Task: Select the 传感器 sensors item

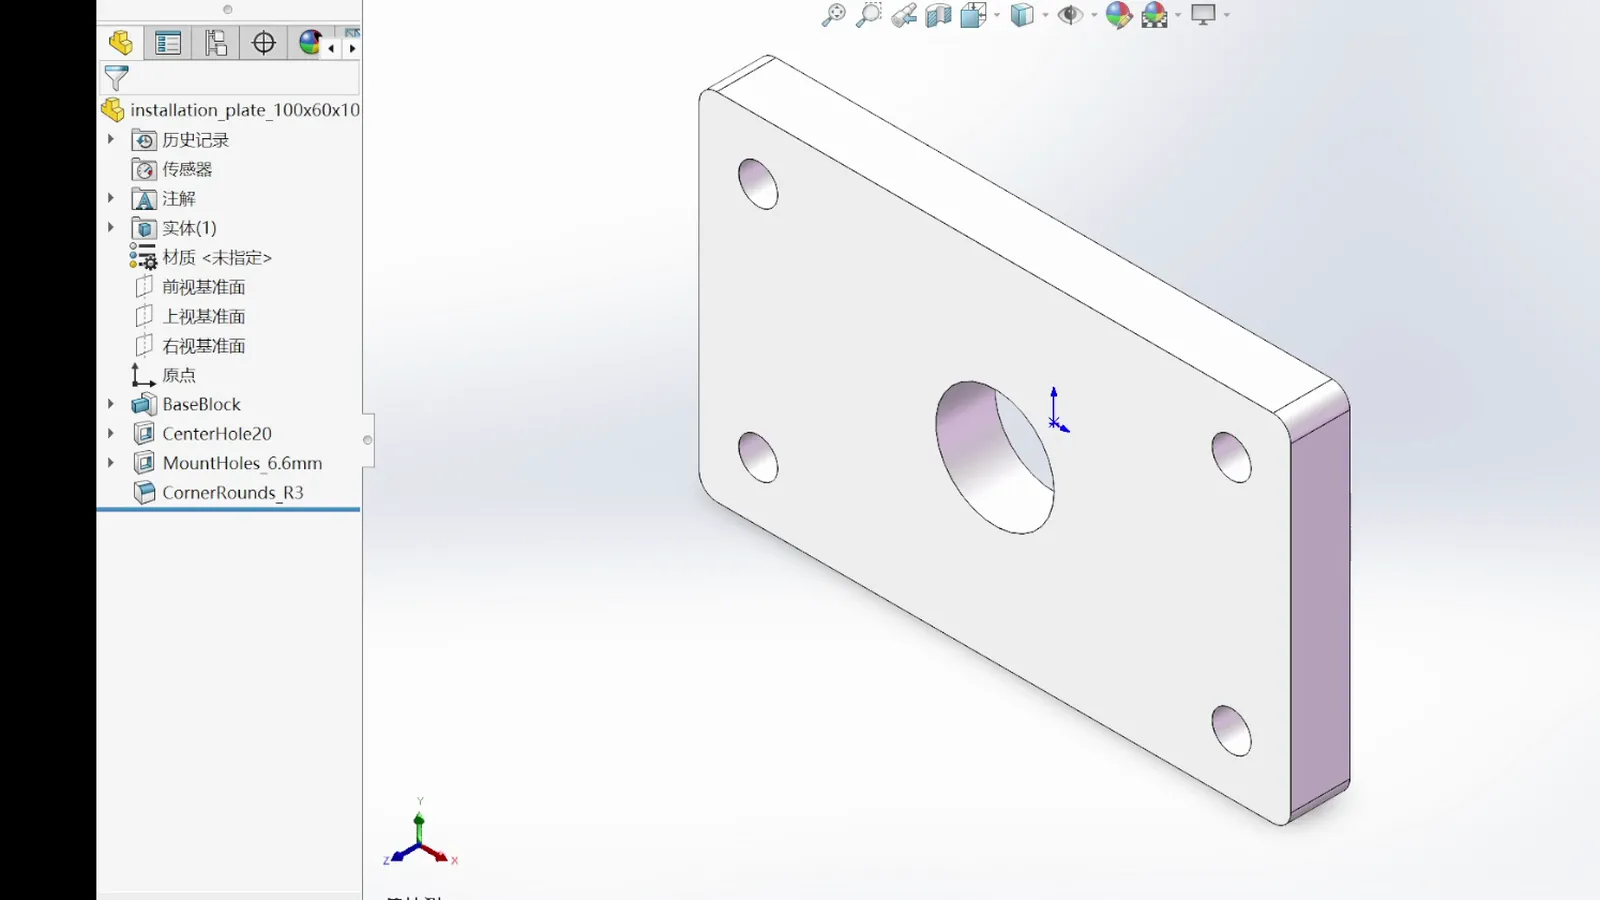Action: [x=172, y=169]
